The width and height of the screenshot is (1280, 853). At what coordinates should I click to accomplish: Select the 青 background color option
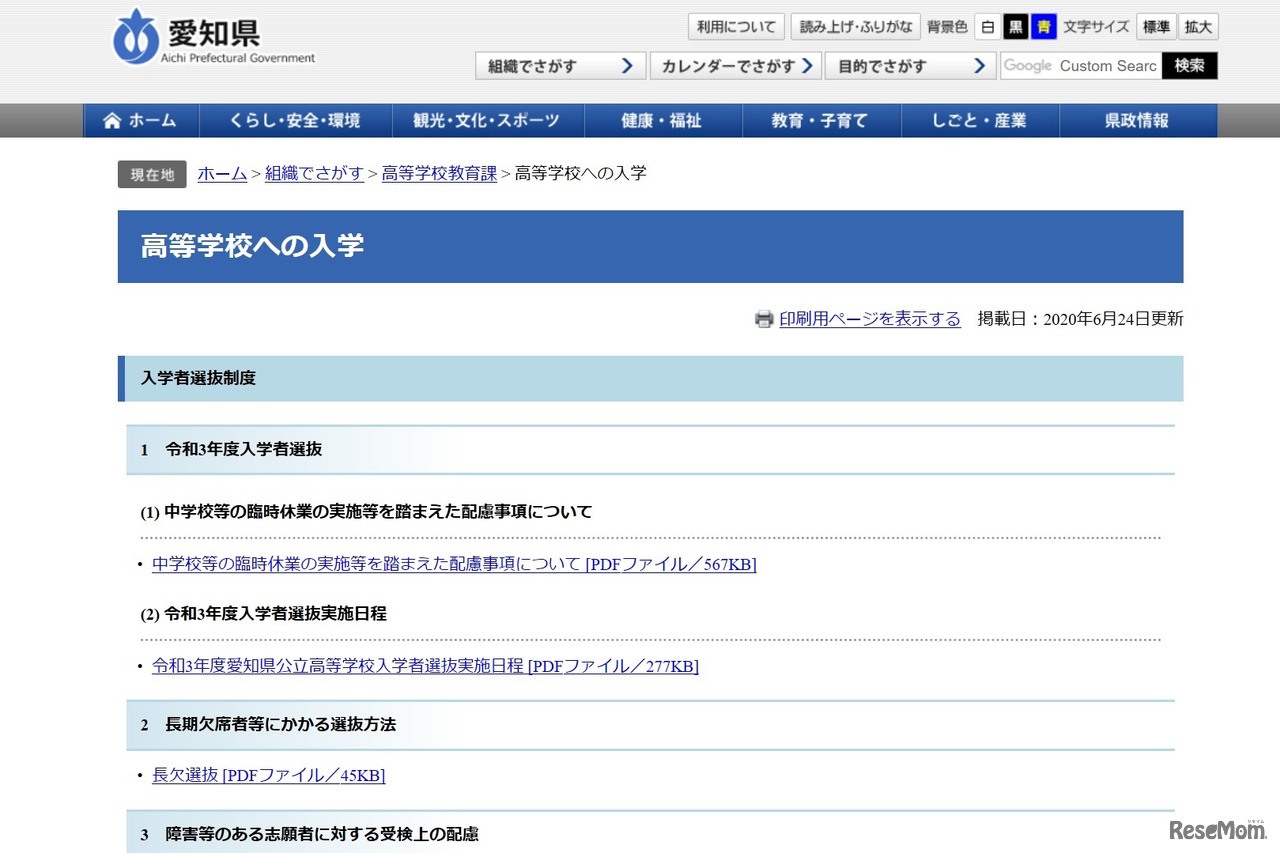pyautogui.click(x=1042, y=27)
